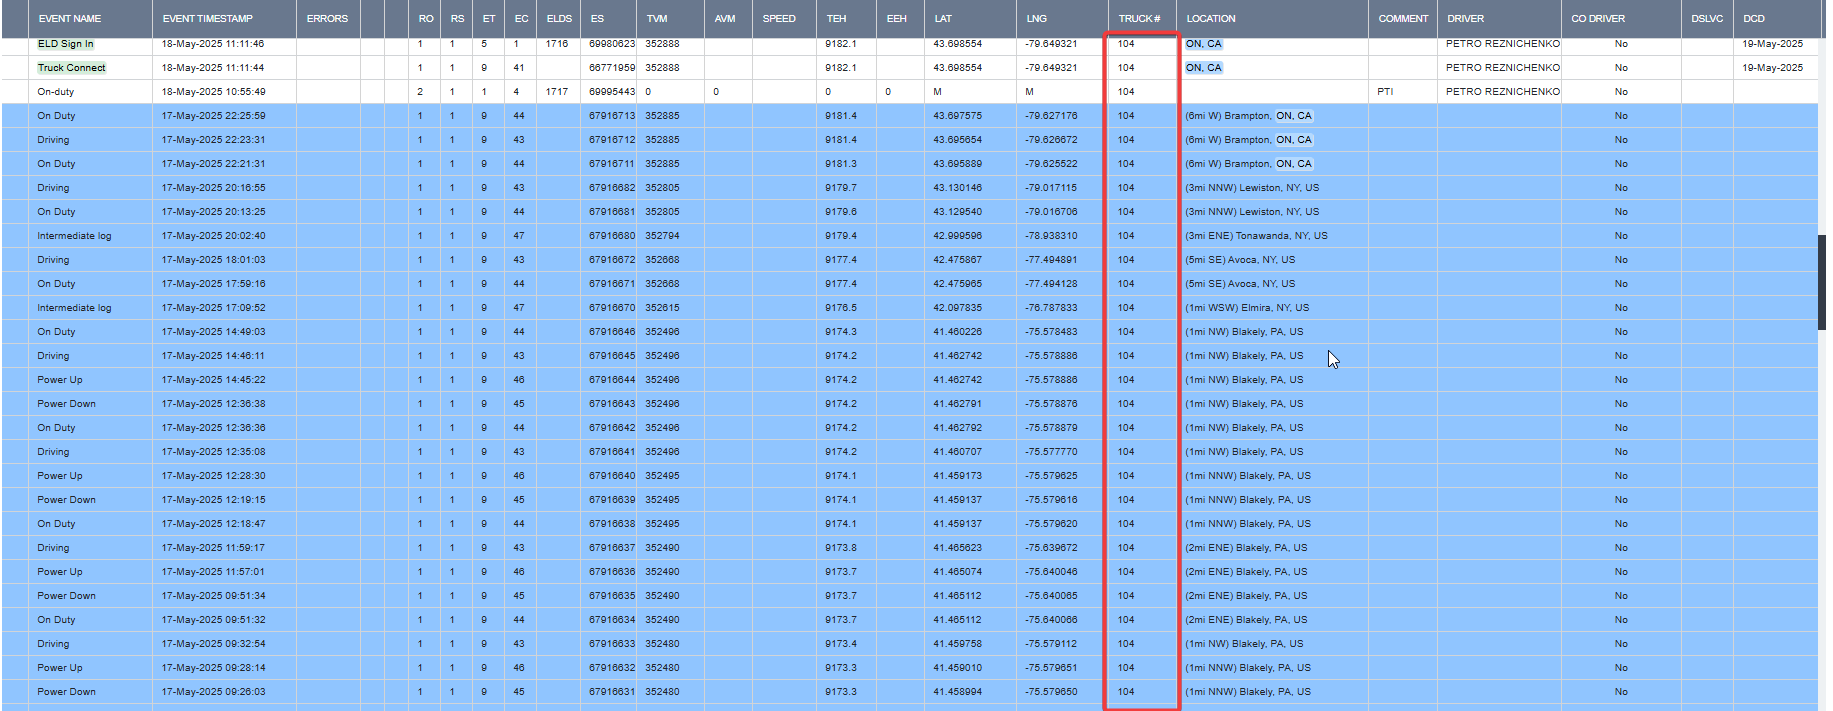The width and height of the screenshot is (1833, 711).
Task: Select the 'On-duty' event at 10:55:49
Action: [x=56, y=92]
